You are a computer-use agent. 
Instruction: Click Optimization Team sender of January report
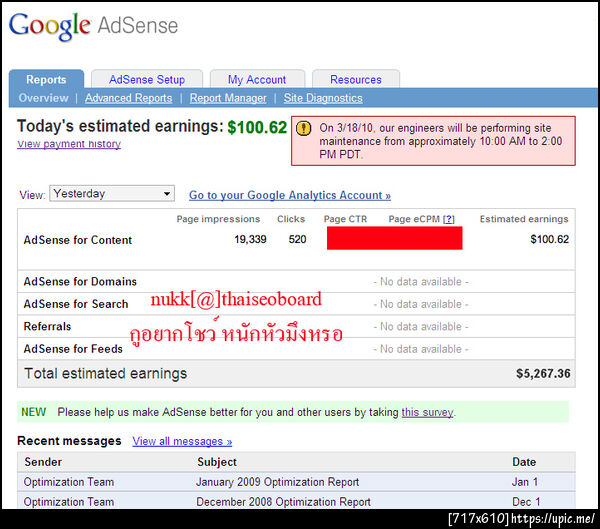tap(69, 482)
